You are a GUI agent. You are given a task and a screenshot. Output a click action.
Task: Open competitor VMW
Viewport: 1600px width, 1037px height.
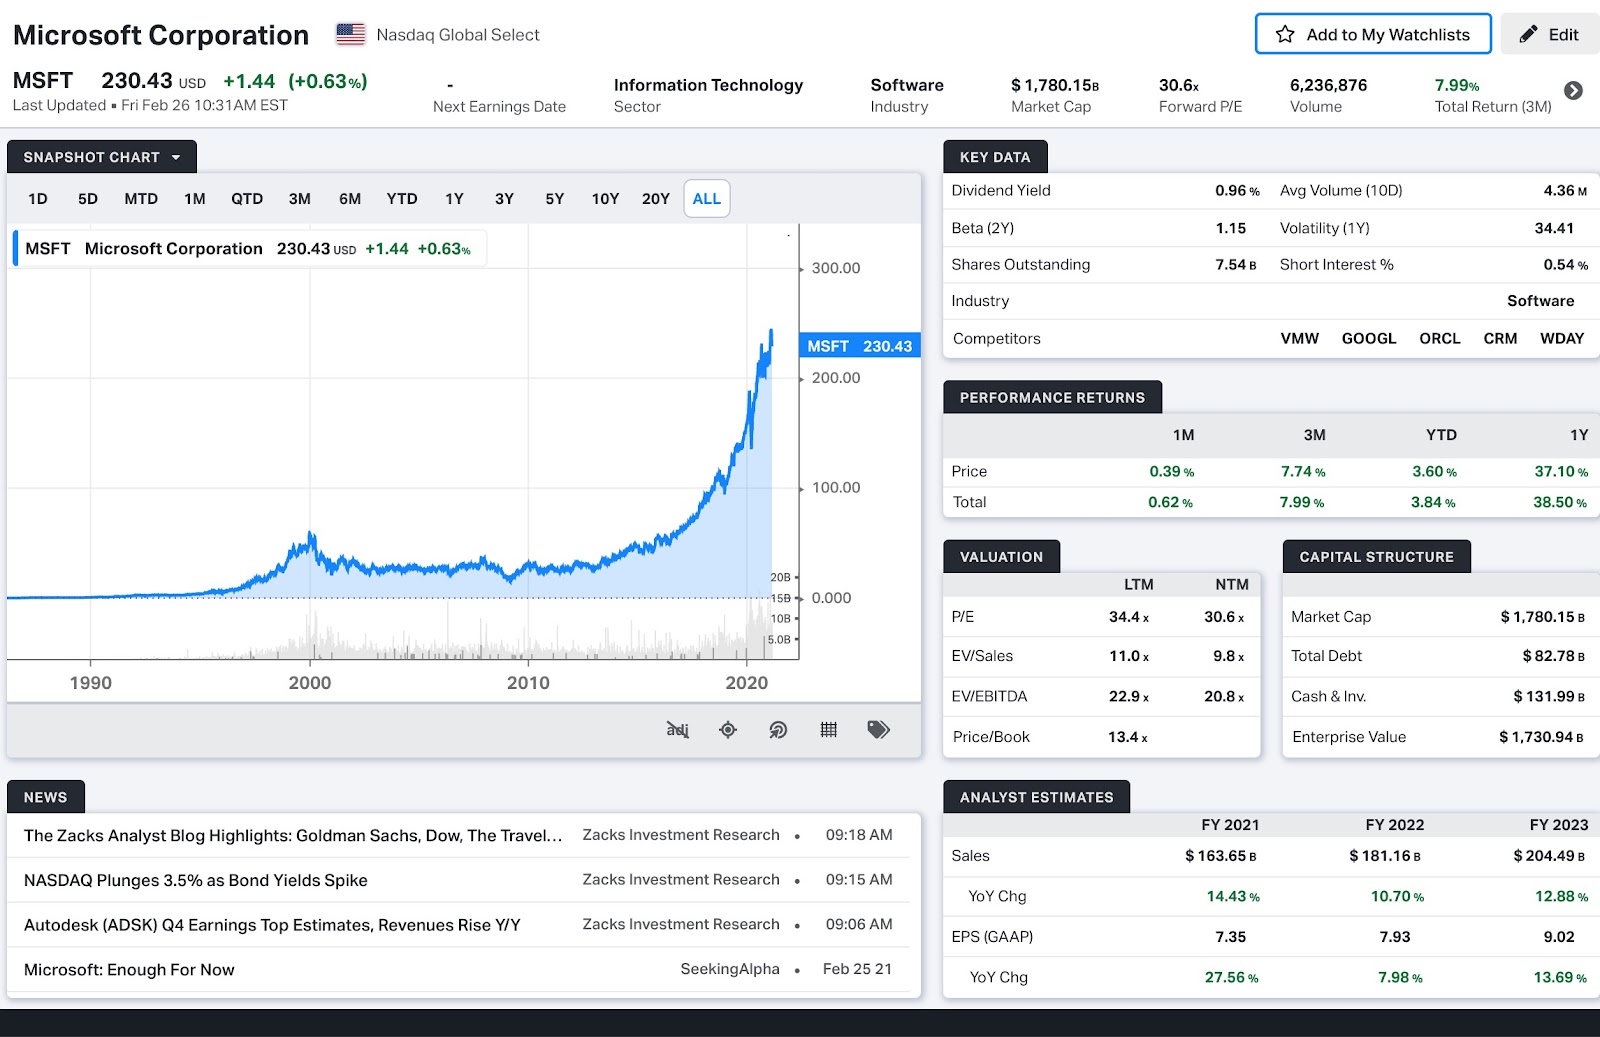click(x=1300, y=339)
